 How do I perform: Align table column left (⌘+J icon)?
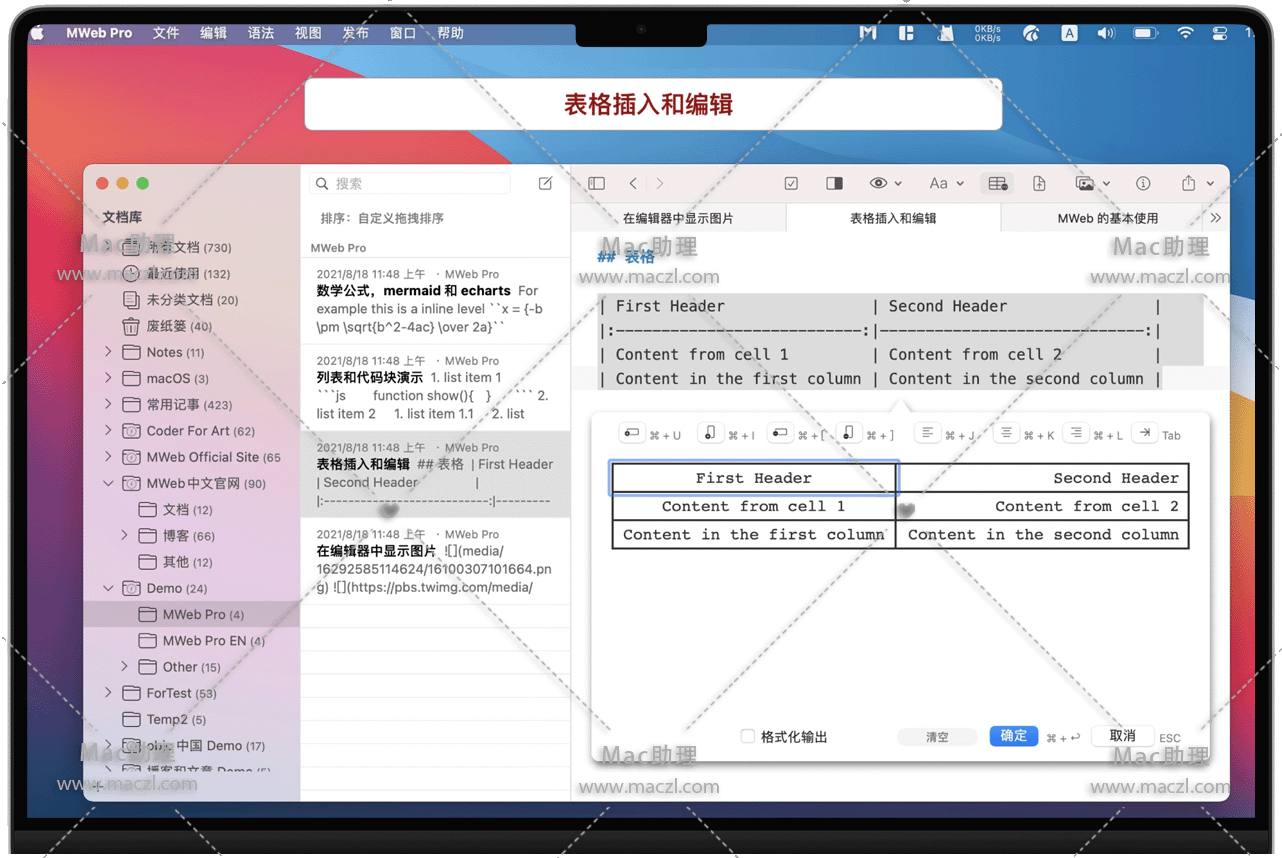tap(927, 433)
